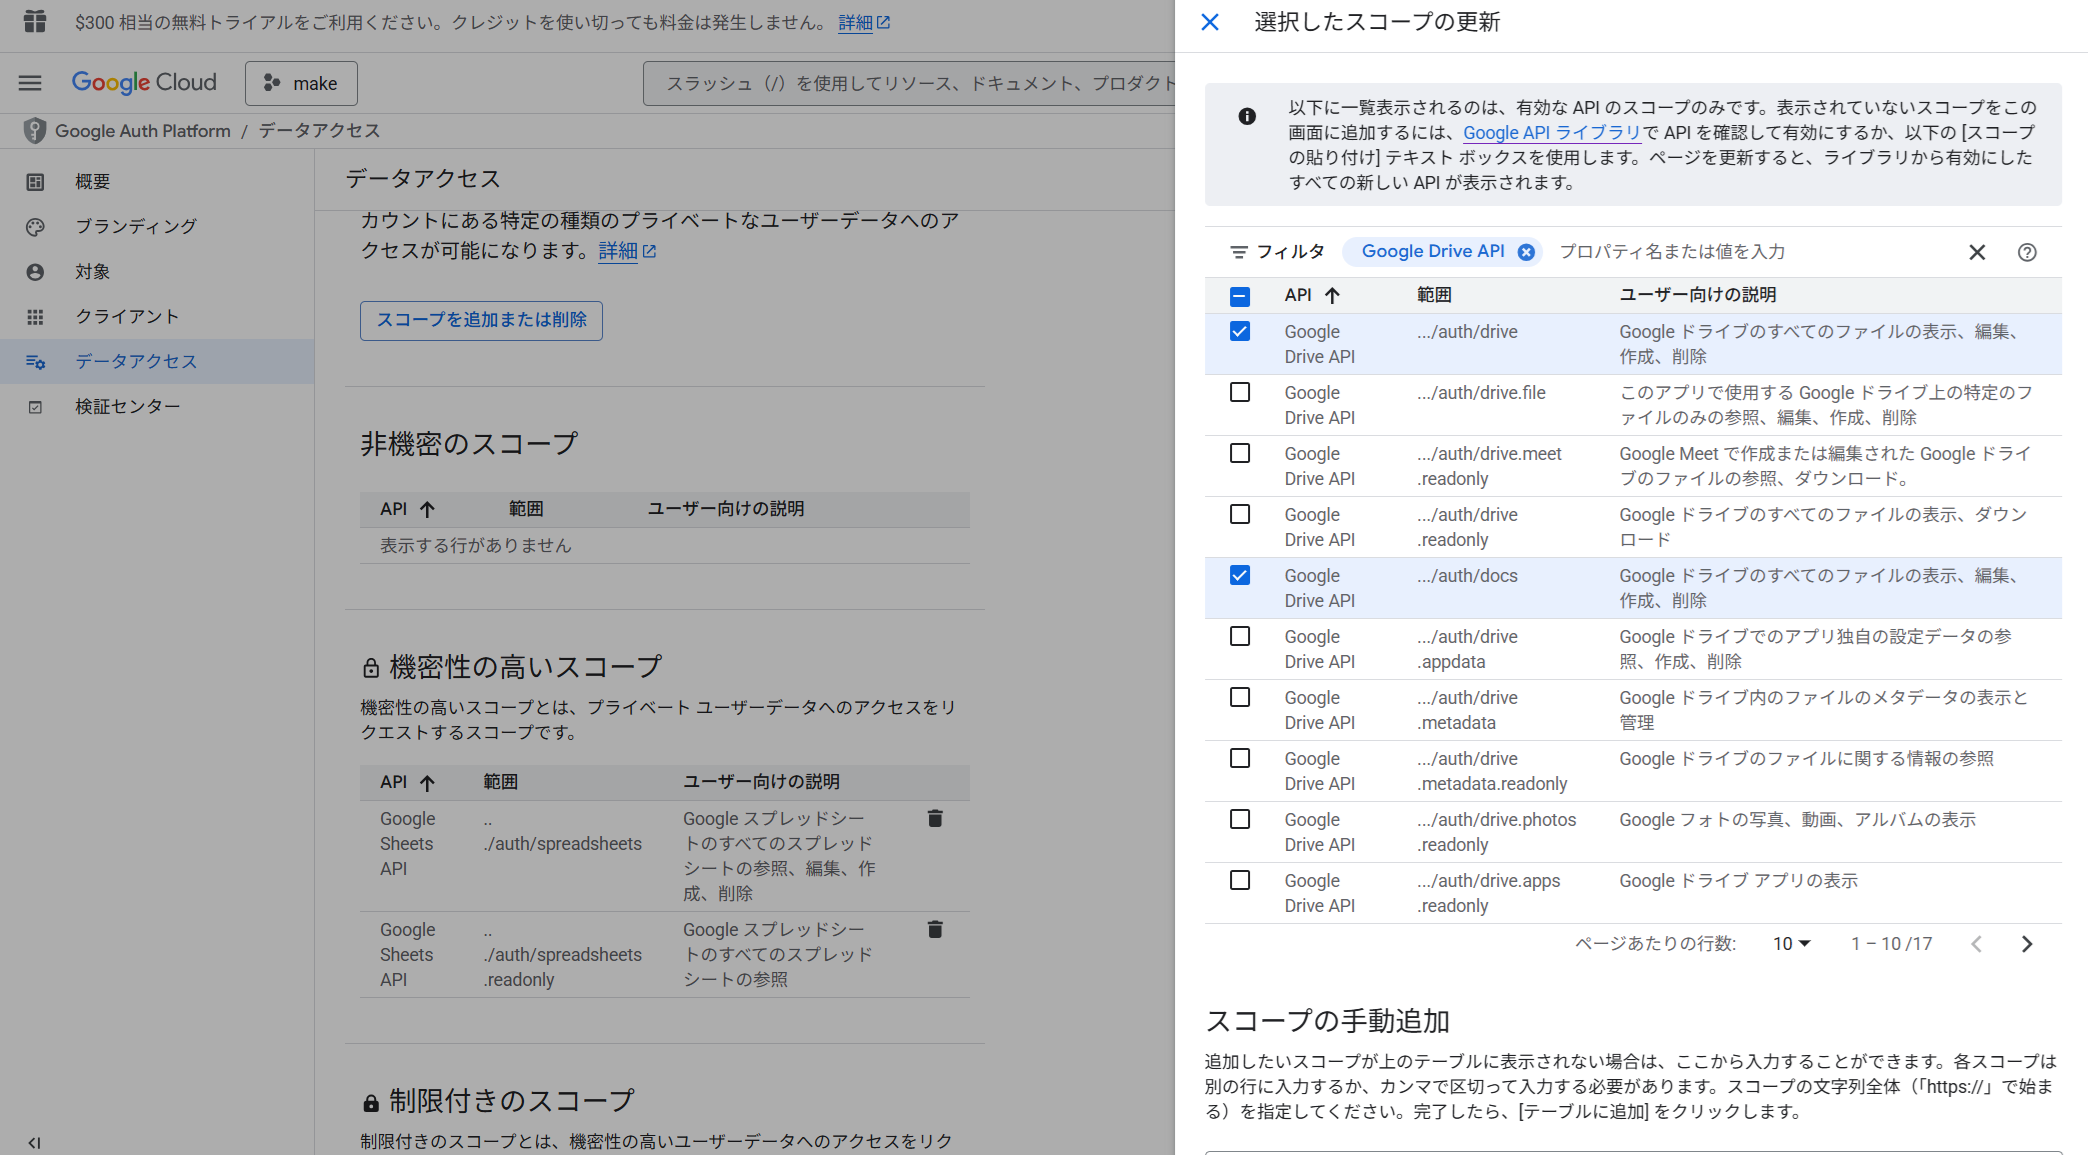Click the 1 – 10 / 17 pagination text
Viewport: 2088px width, 1155px height.
1891,944
